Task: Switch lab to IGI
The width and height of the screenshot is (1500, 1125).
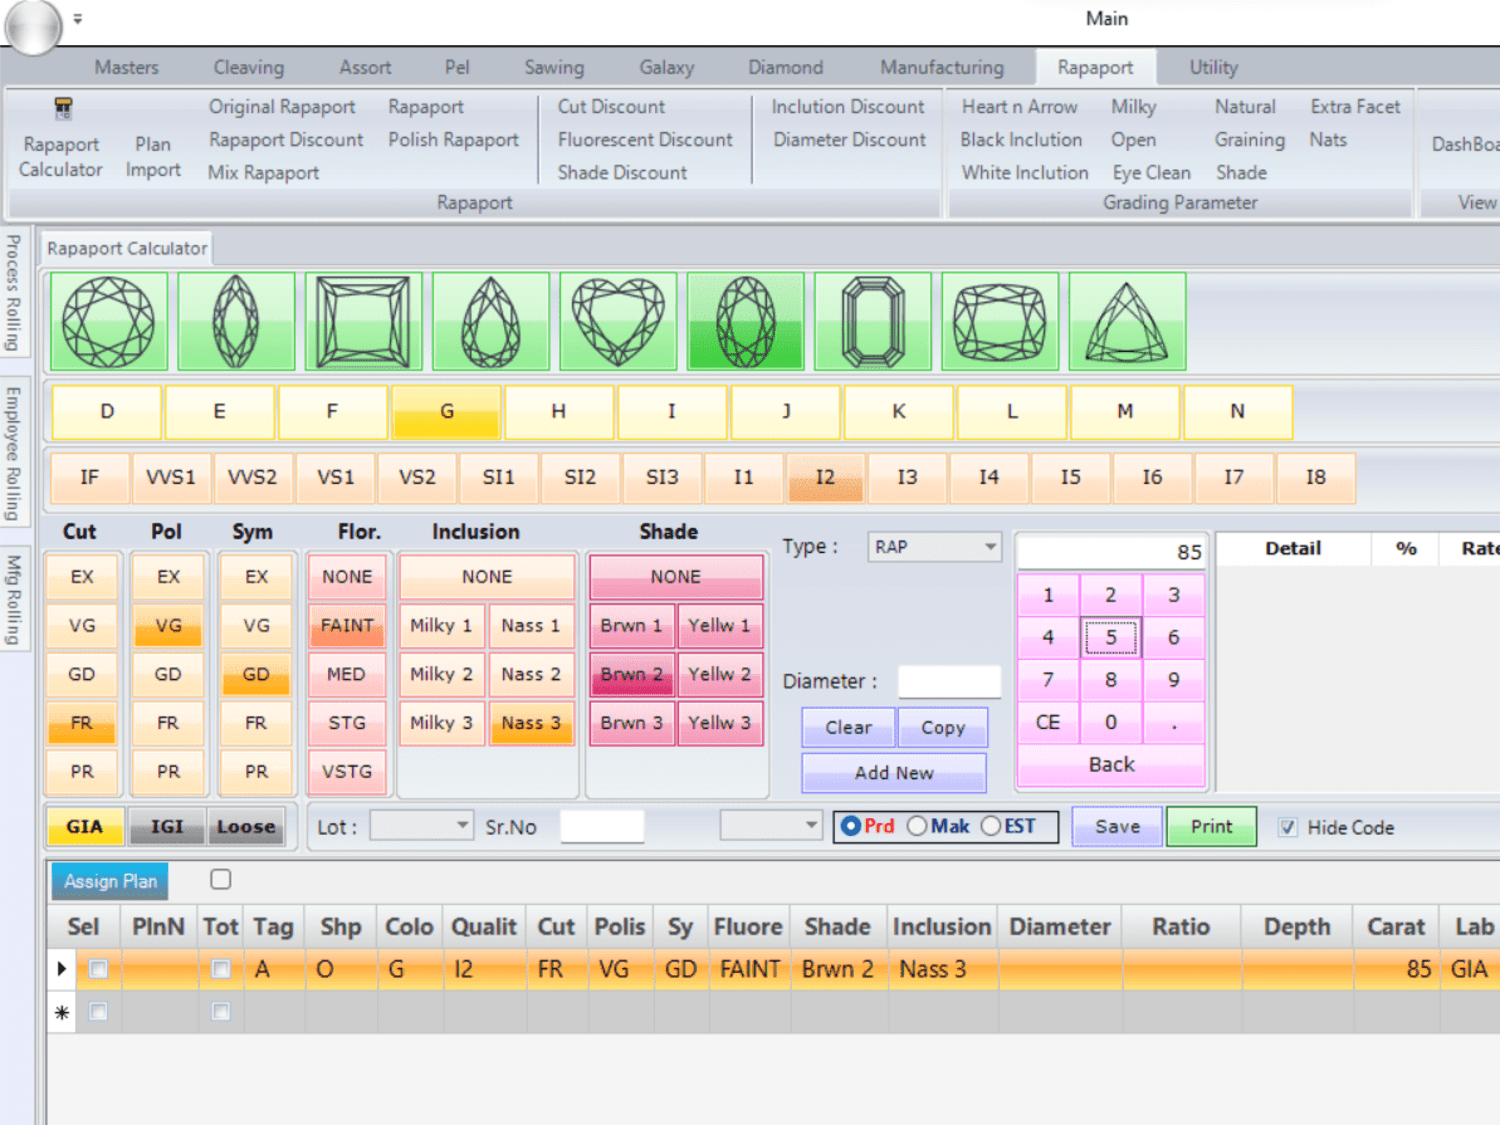Action: pyautogui.click(x=167, y=827)
